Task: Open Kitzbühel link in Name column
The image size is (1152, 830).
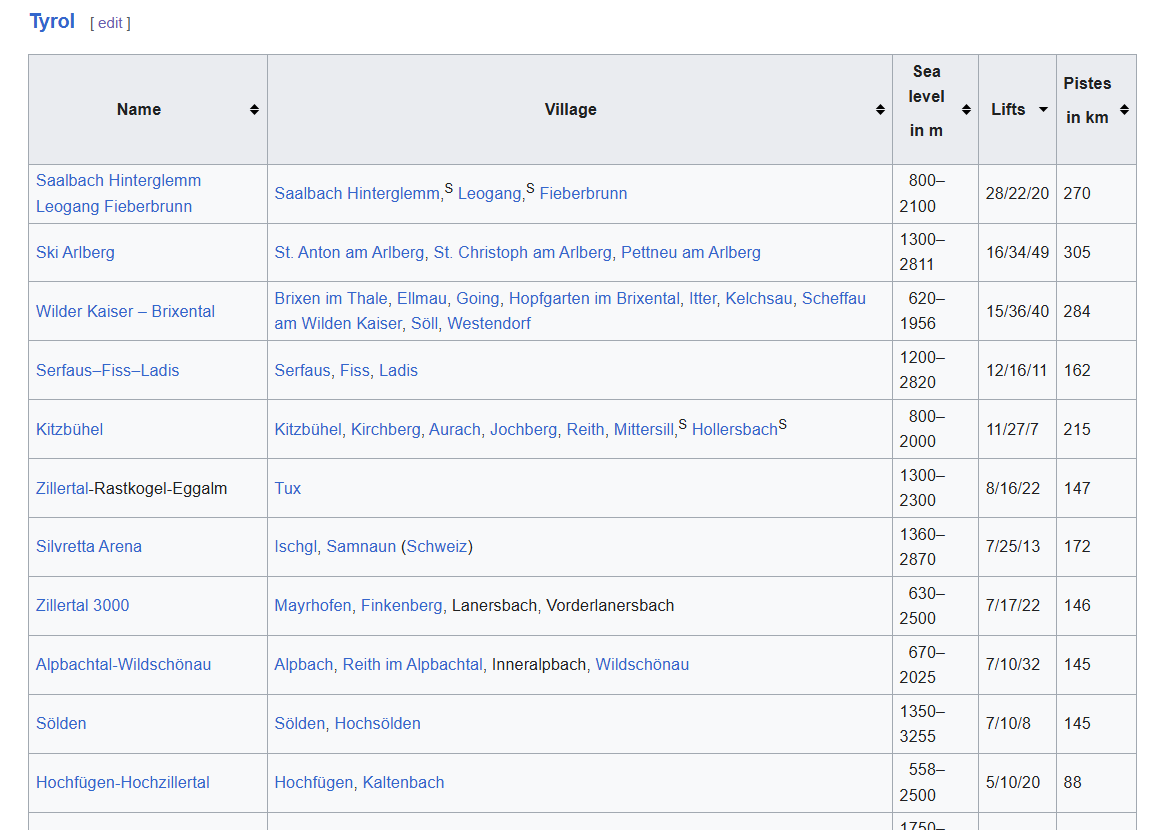Action: click(x=69, y=430)
